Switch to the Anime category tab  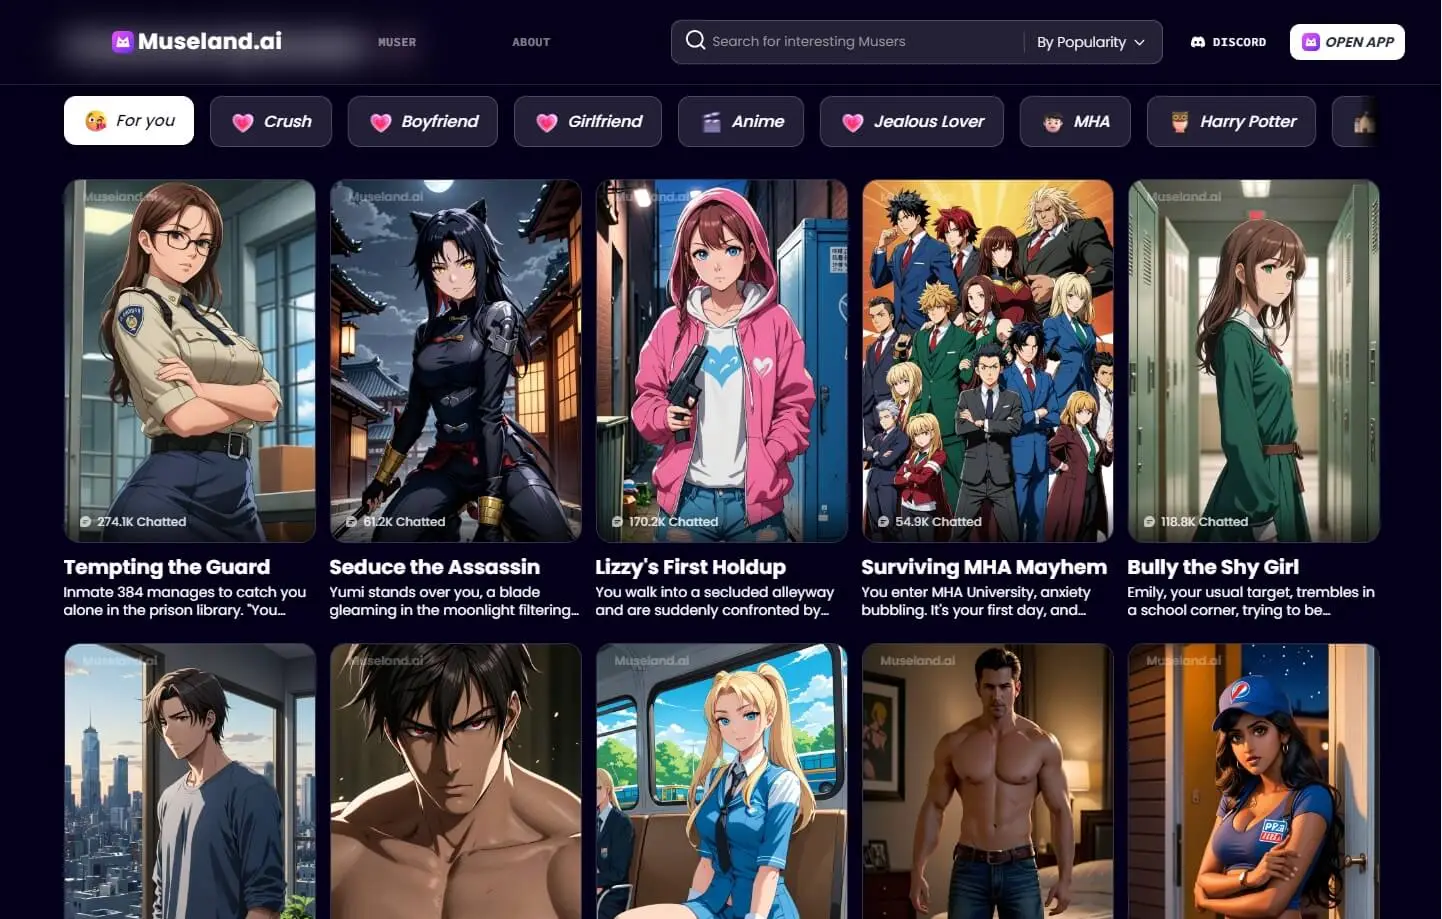coord(741,121)
